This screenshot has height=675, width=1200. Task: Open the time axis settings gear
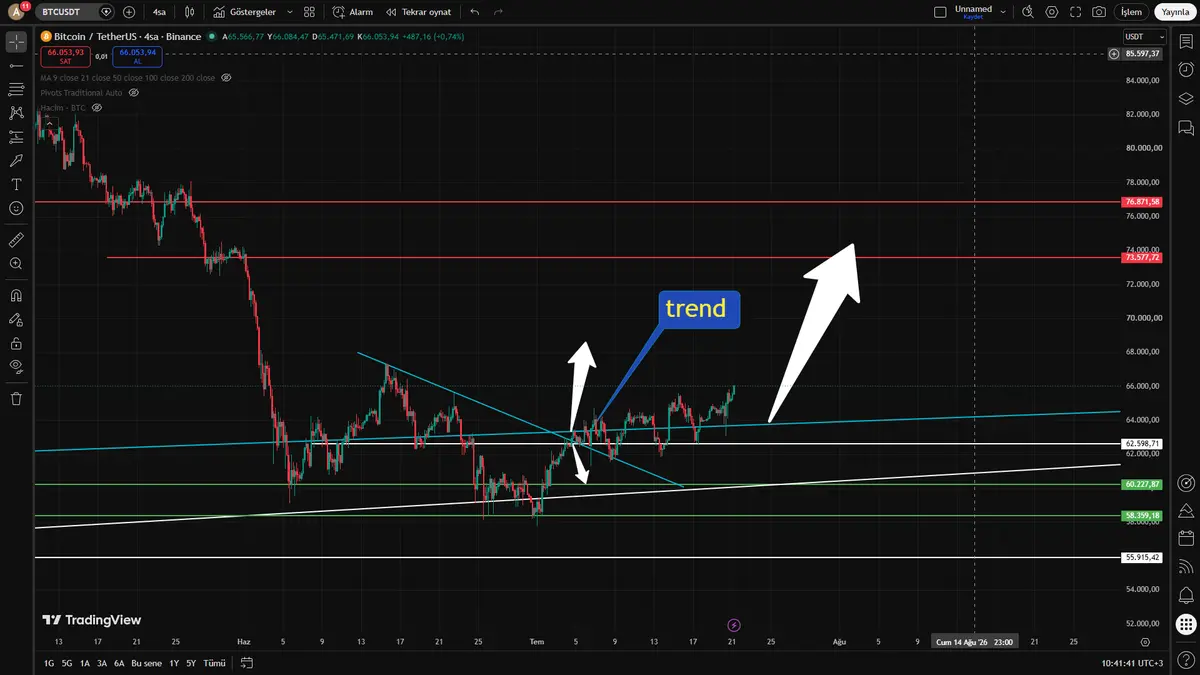click(1144, 642)
